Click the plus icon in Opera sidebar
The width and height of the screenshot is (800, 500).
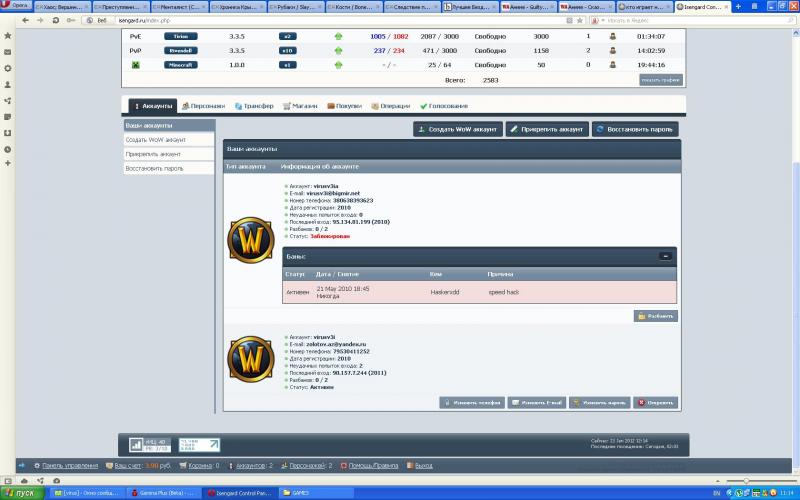point(8,163)
